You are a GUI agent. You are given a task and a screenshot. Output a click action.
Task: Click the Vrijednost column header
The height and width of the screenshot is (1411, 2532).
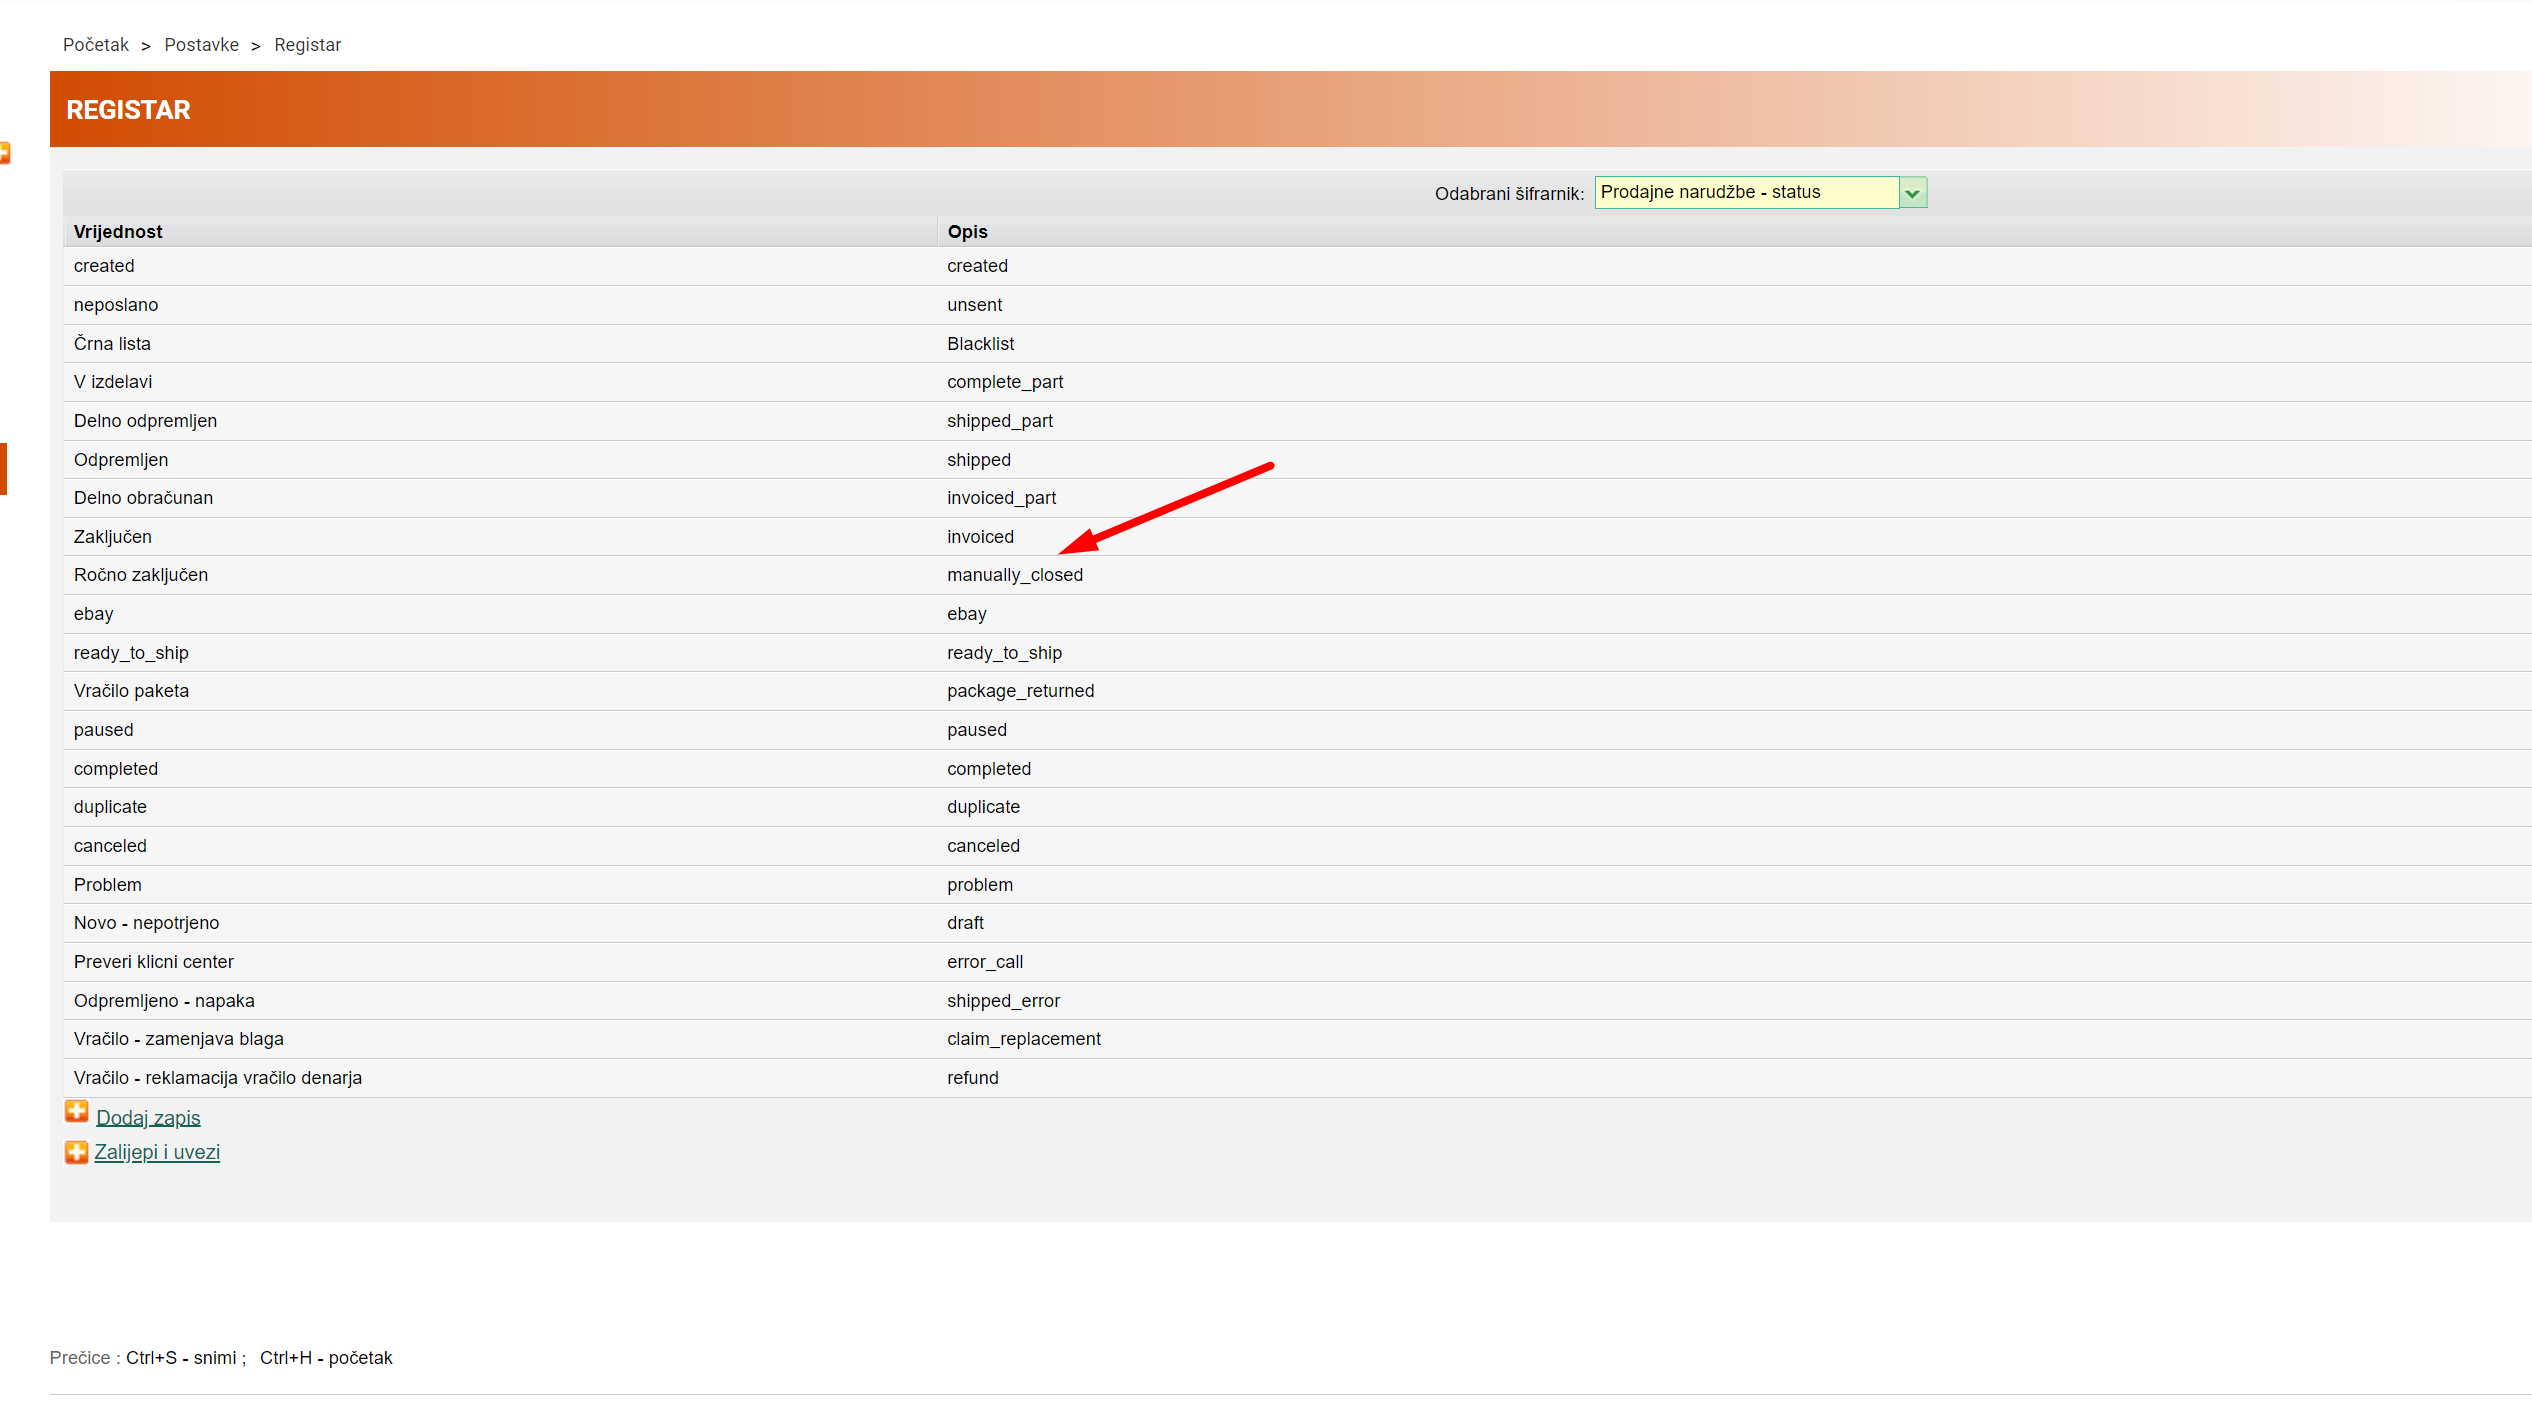[118, 232]
